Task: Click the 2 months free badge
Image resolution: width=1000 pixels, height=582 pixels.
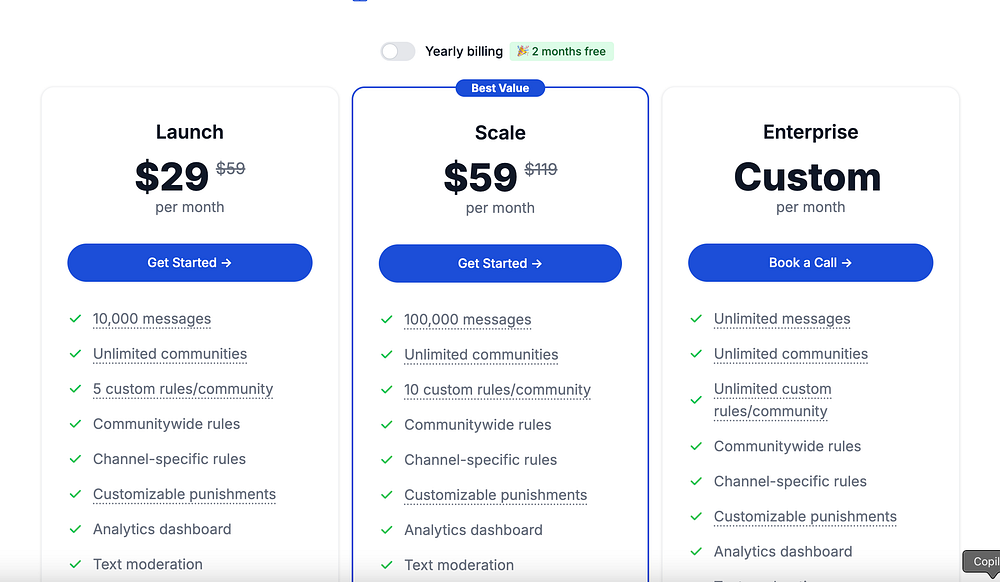Action: 561,52
